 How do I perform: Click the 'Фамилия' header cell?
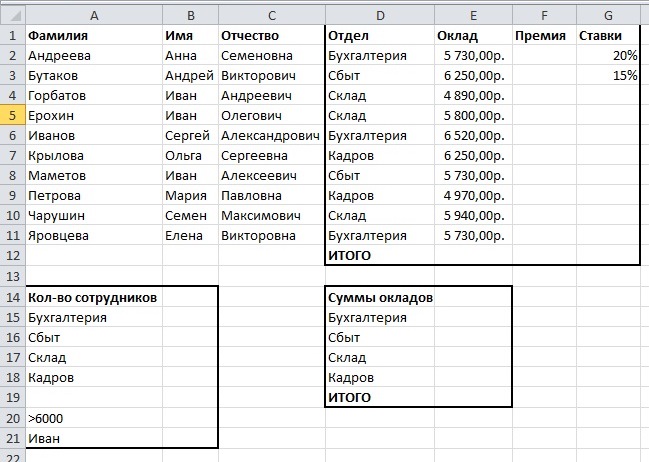pos(94,36)
